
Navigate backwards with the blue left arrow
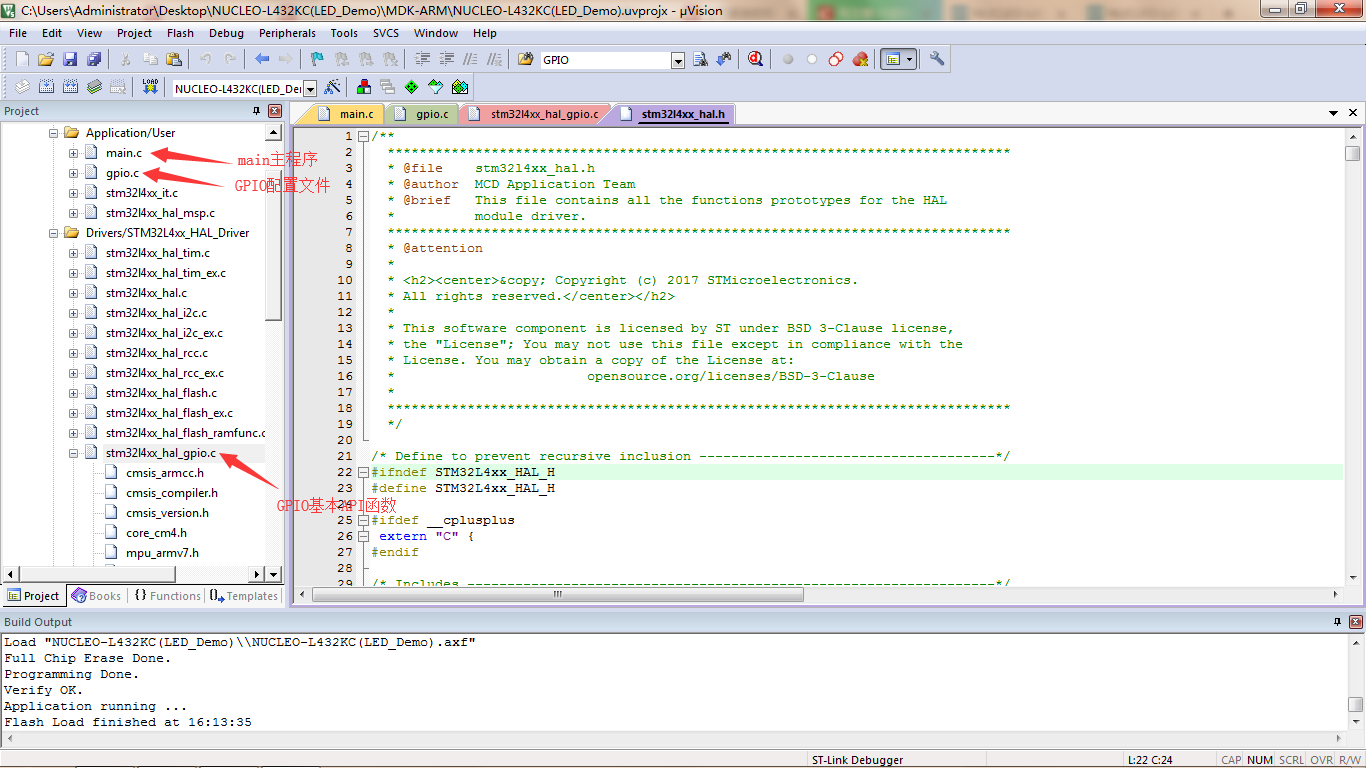(262, 60)
